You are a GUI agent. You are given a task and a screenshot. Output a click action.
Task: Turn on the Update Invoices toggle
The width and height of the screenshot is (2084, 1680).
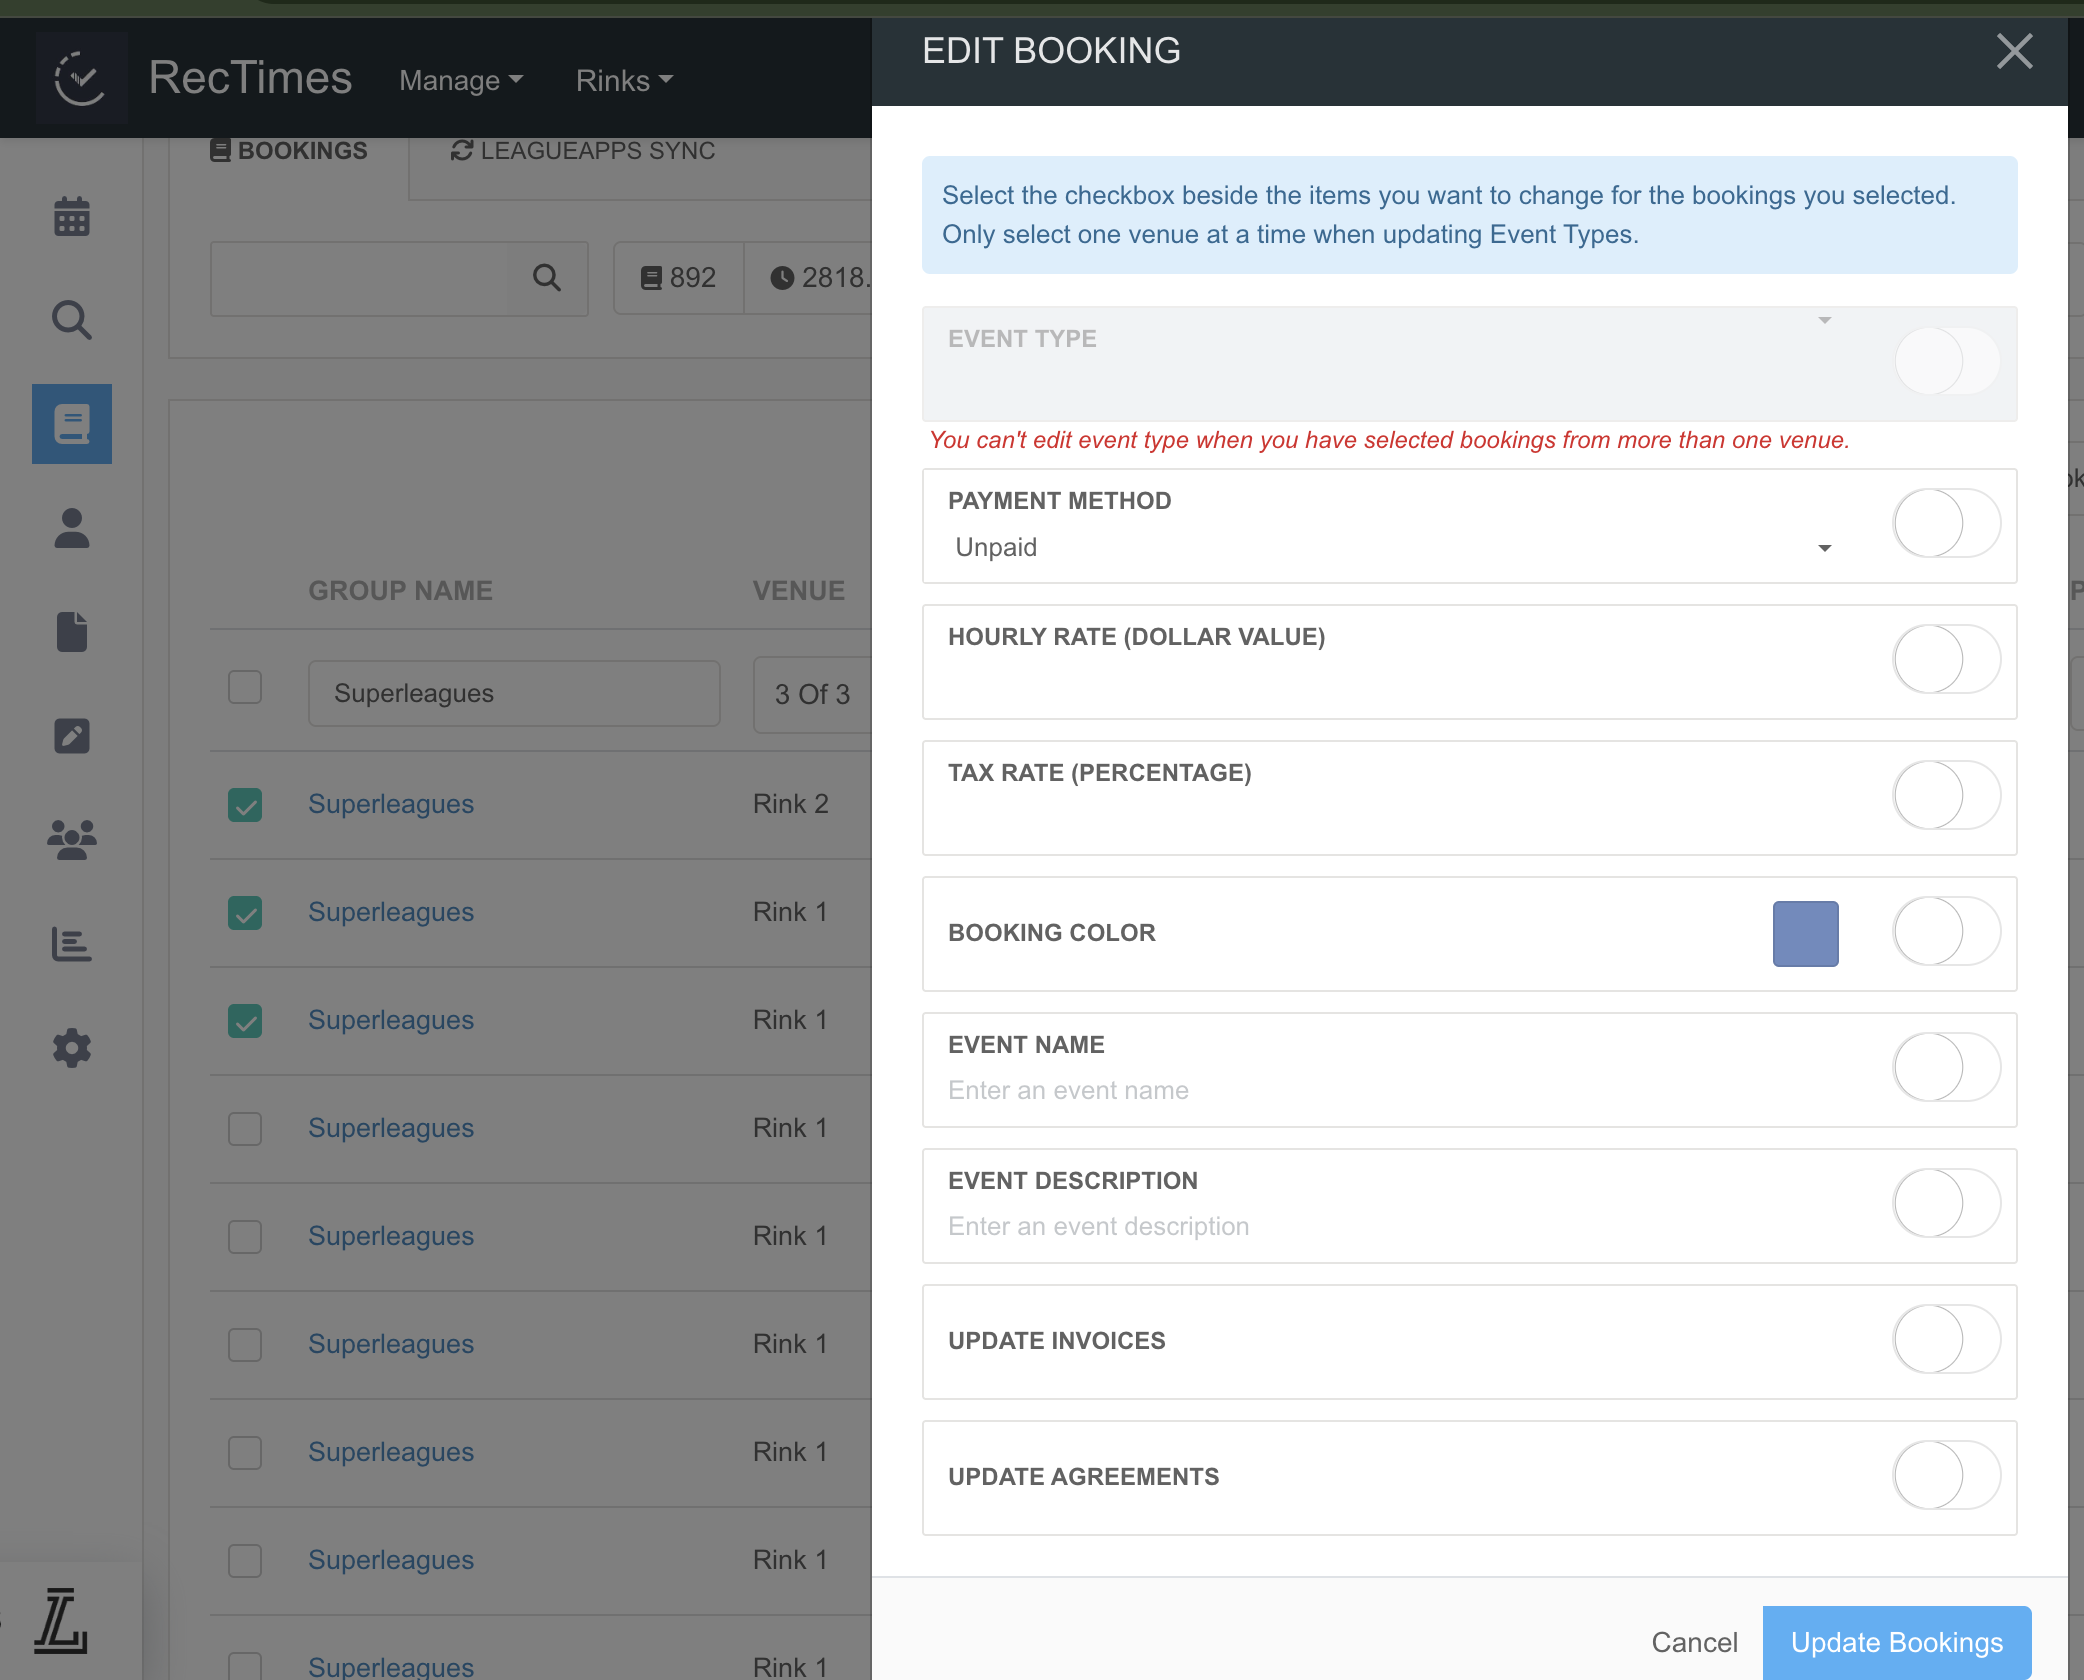1946,1340
